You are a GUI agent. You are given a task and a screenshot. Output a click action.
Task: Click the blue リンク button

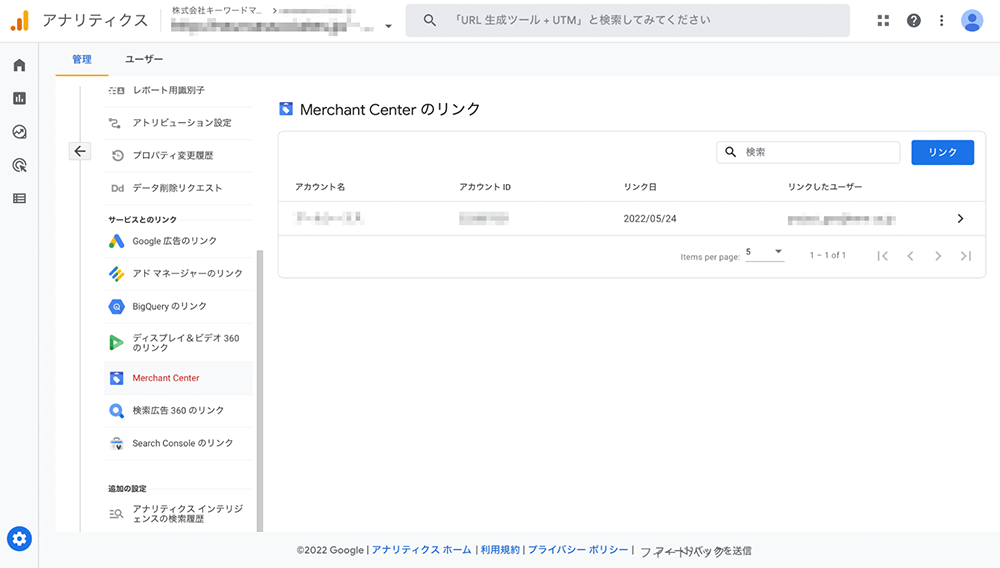click(x=943, y=152)
